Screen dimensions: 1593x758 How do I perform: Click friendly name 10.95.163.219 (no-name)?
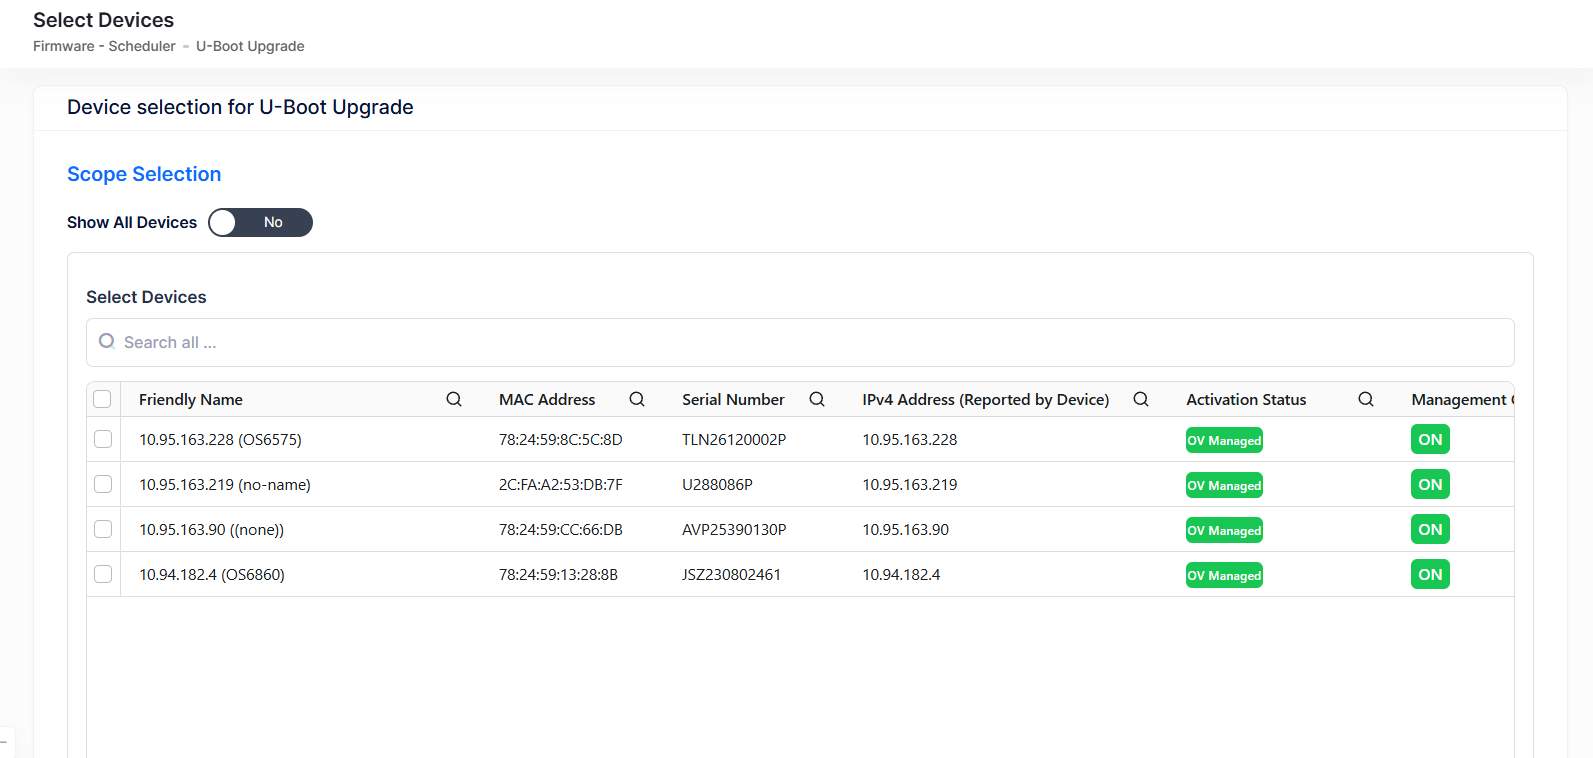(x=225, y=484)
